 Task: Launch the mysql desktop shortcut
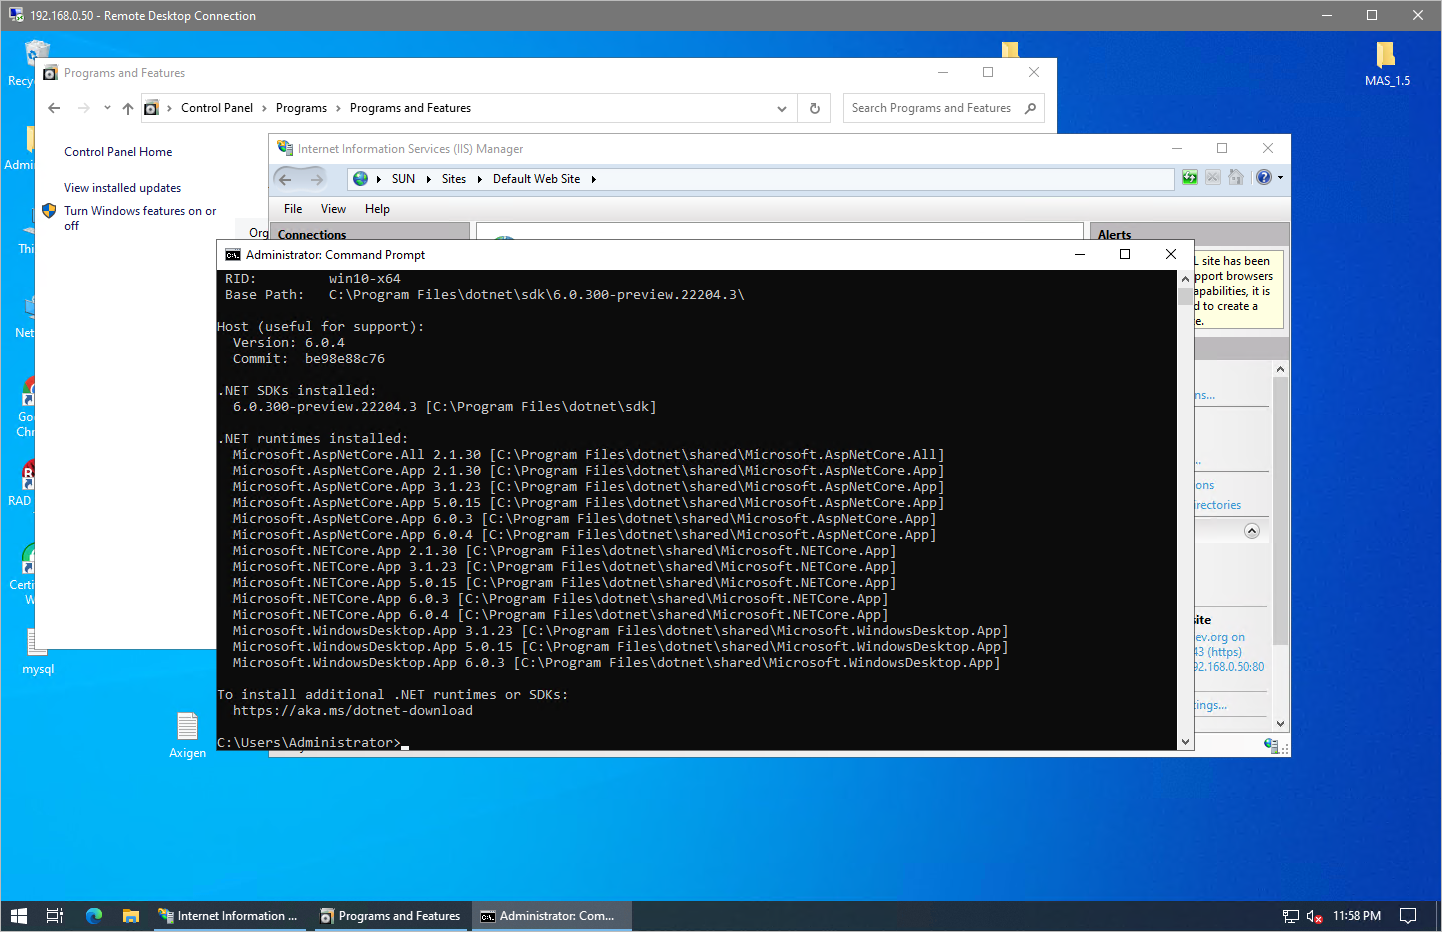tap(37, 640)
